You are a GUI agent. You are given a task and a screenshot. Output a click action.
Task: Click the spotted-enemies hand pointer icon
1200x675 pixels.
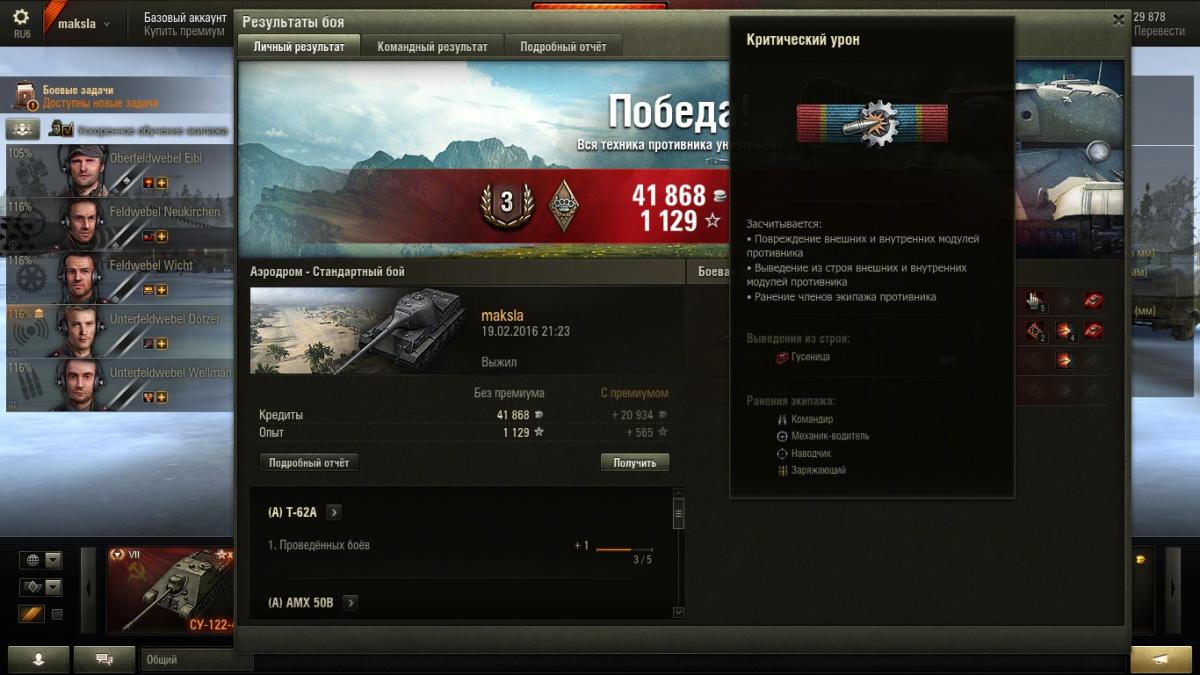click(x=1035, y=300)
